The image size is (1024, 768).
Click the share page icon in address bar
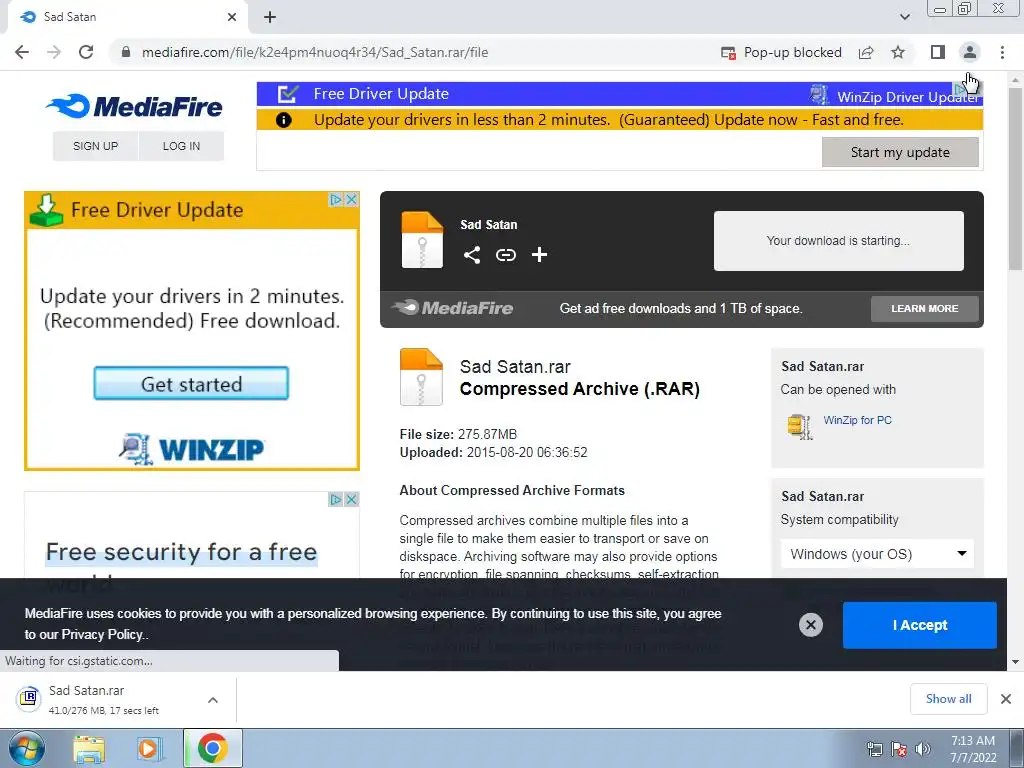[866, 52]
